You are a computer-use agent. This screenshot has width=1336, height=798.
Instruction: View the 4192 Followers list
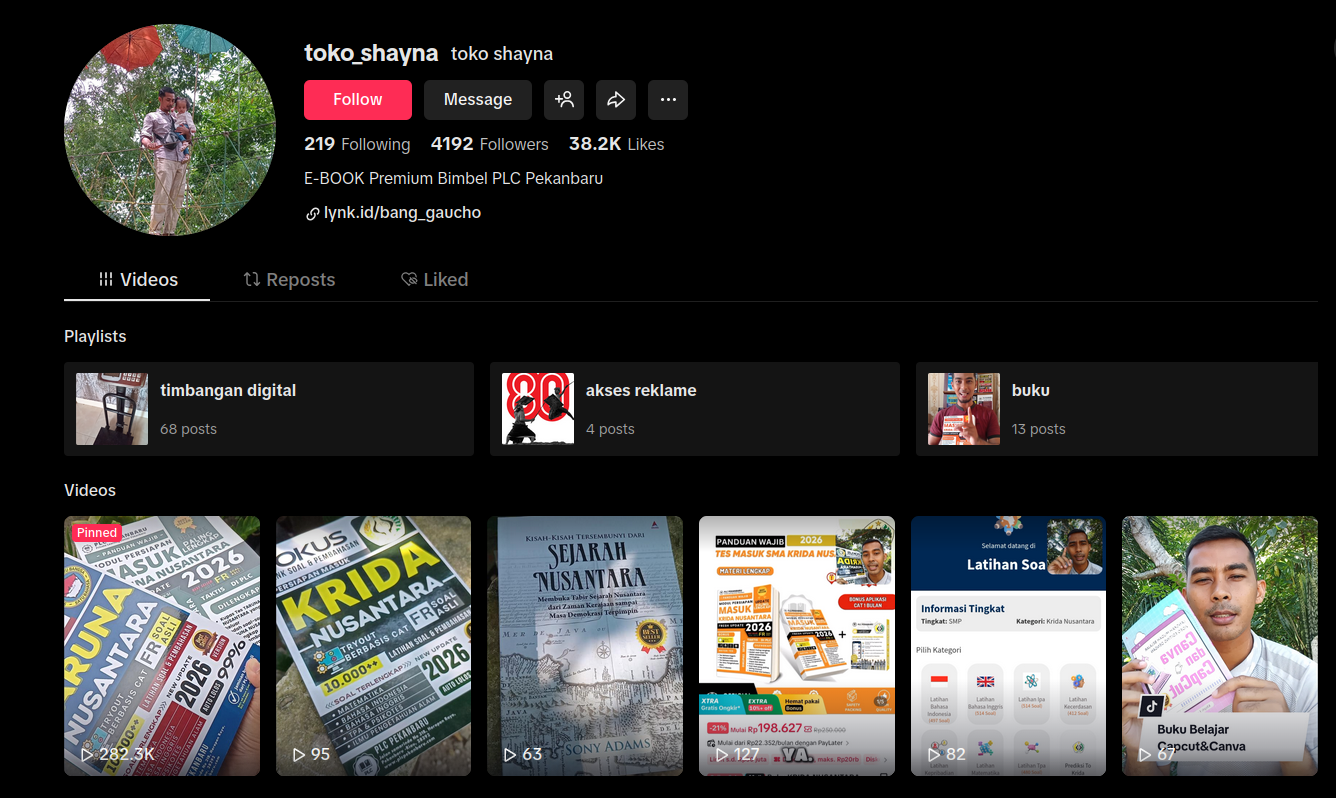(489, 144)
